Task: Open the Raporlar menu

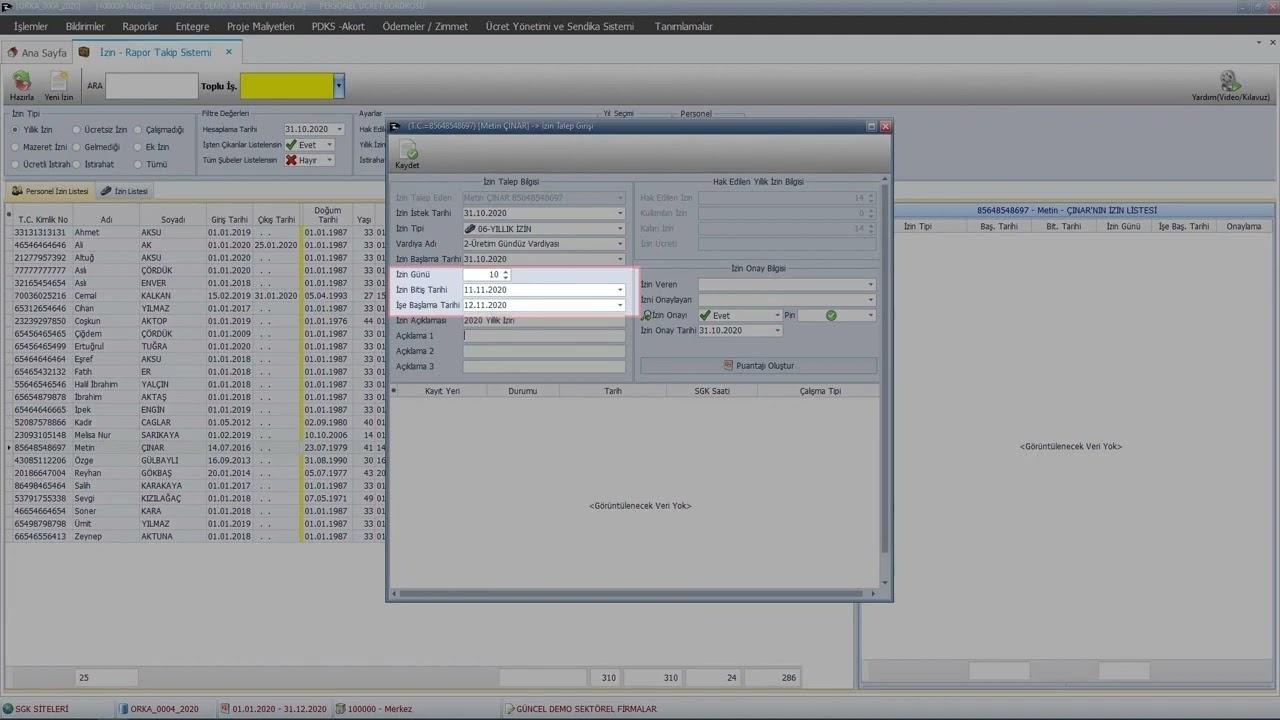Action: tap(140, 26)
